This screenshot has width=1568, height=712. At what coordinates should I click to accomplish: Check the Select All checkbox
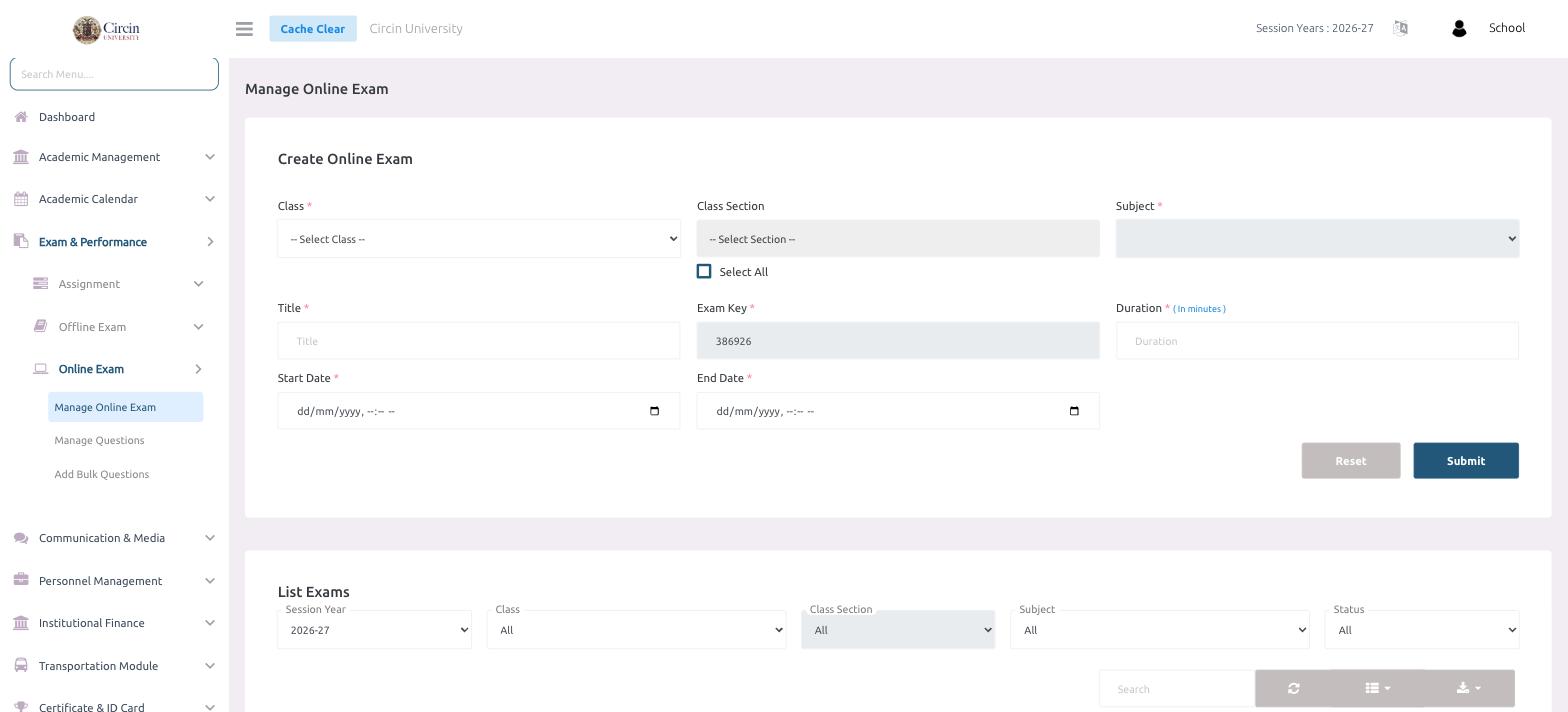704,272
